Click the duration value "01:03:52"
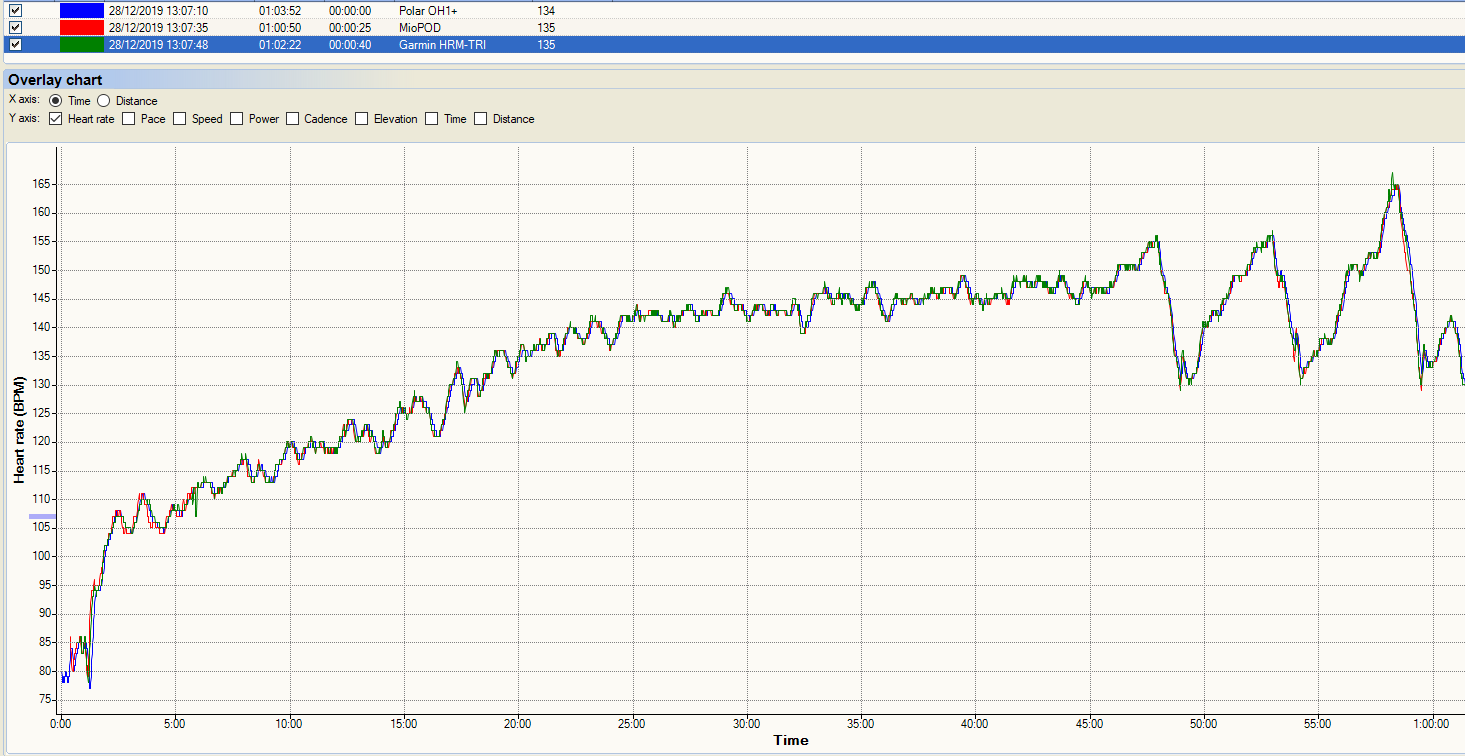Screen dimensions: 1465x756 click(280, 10)
